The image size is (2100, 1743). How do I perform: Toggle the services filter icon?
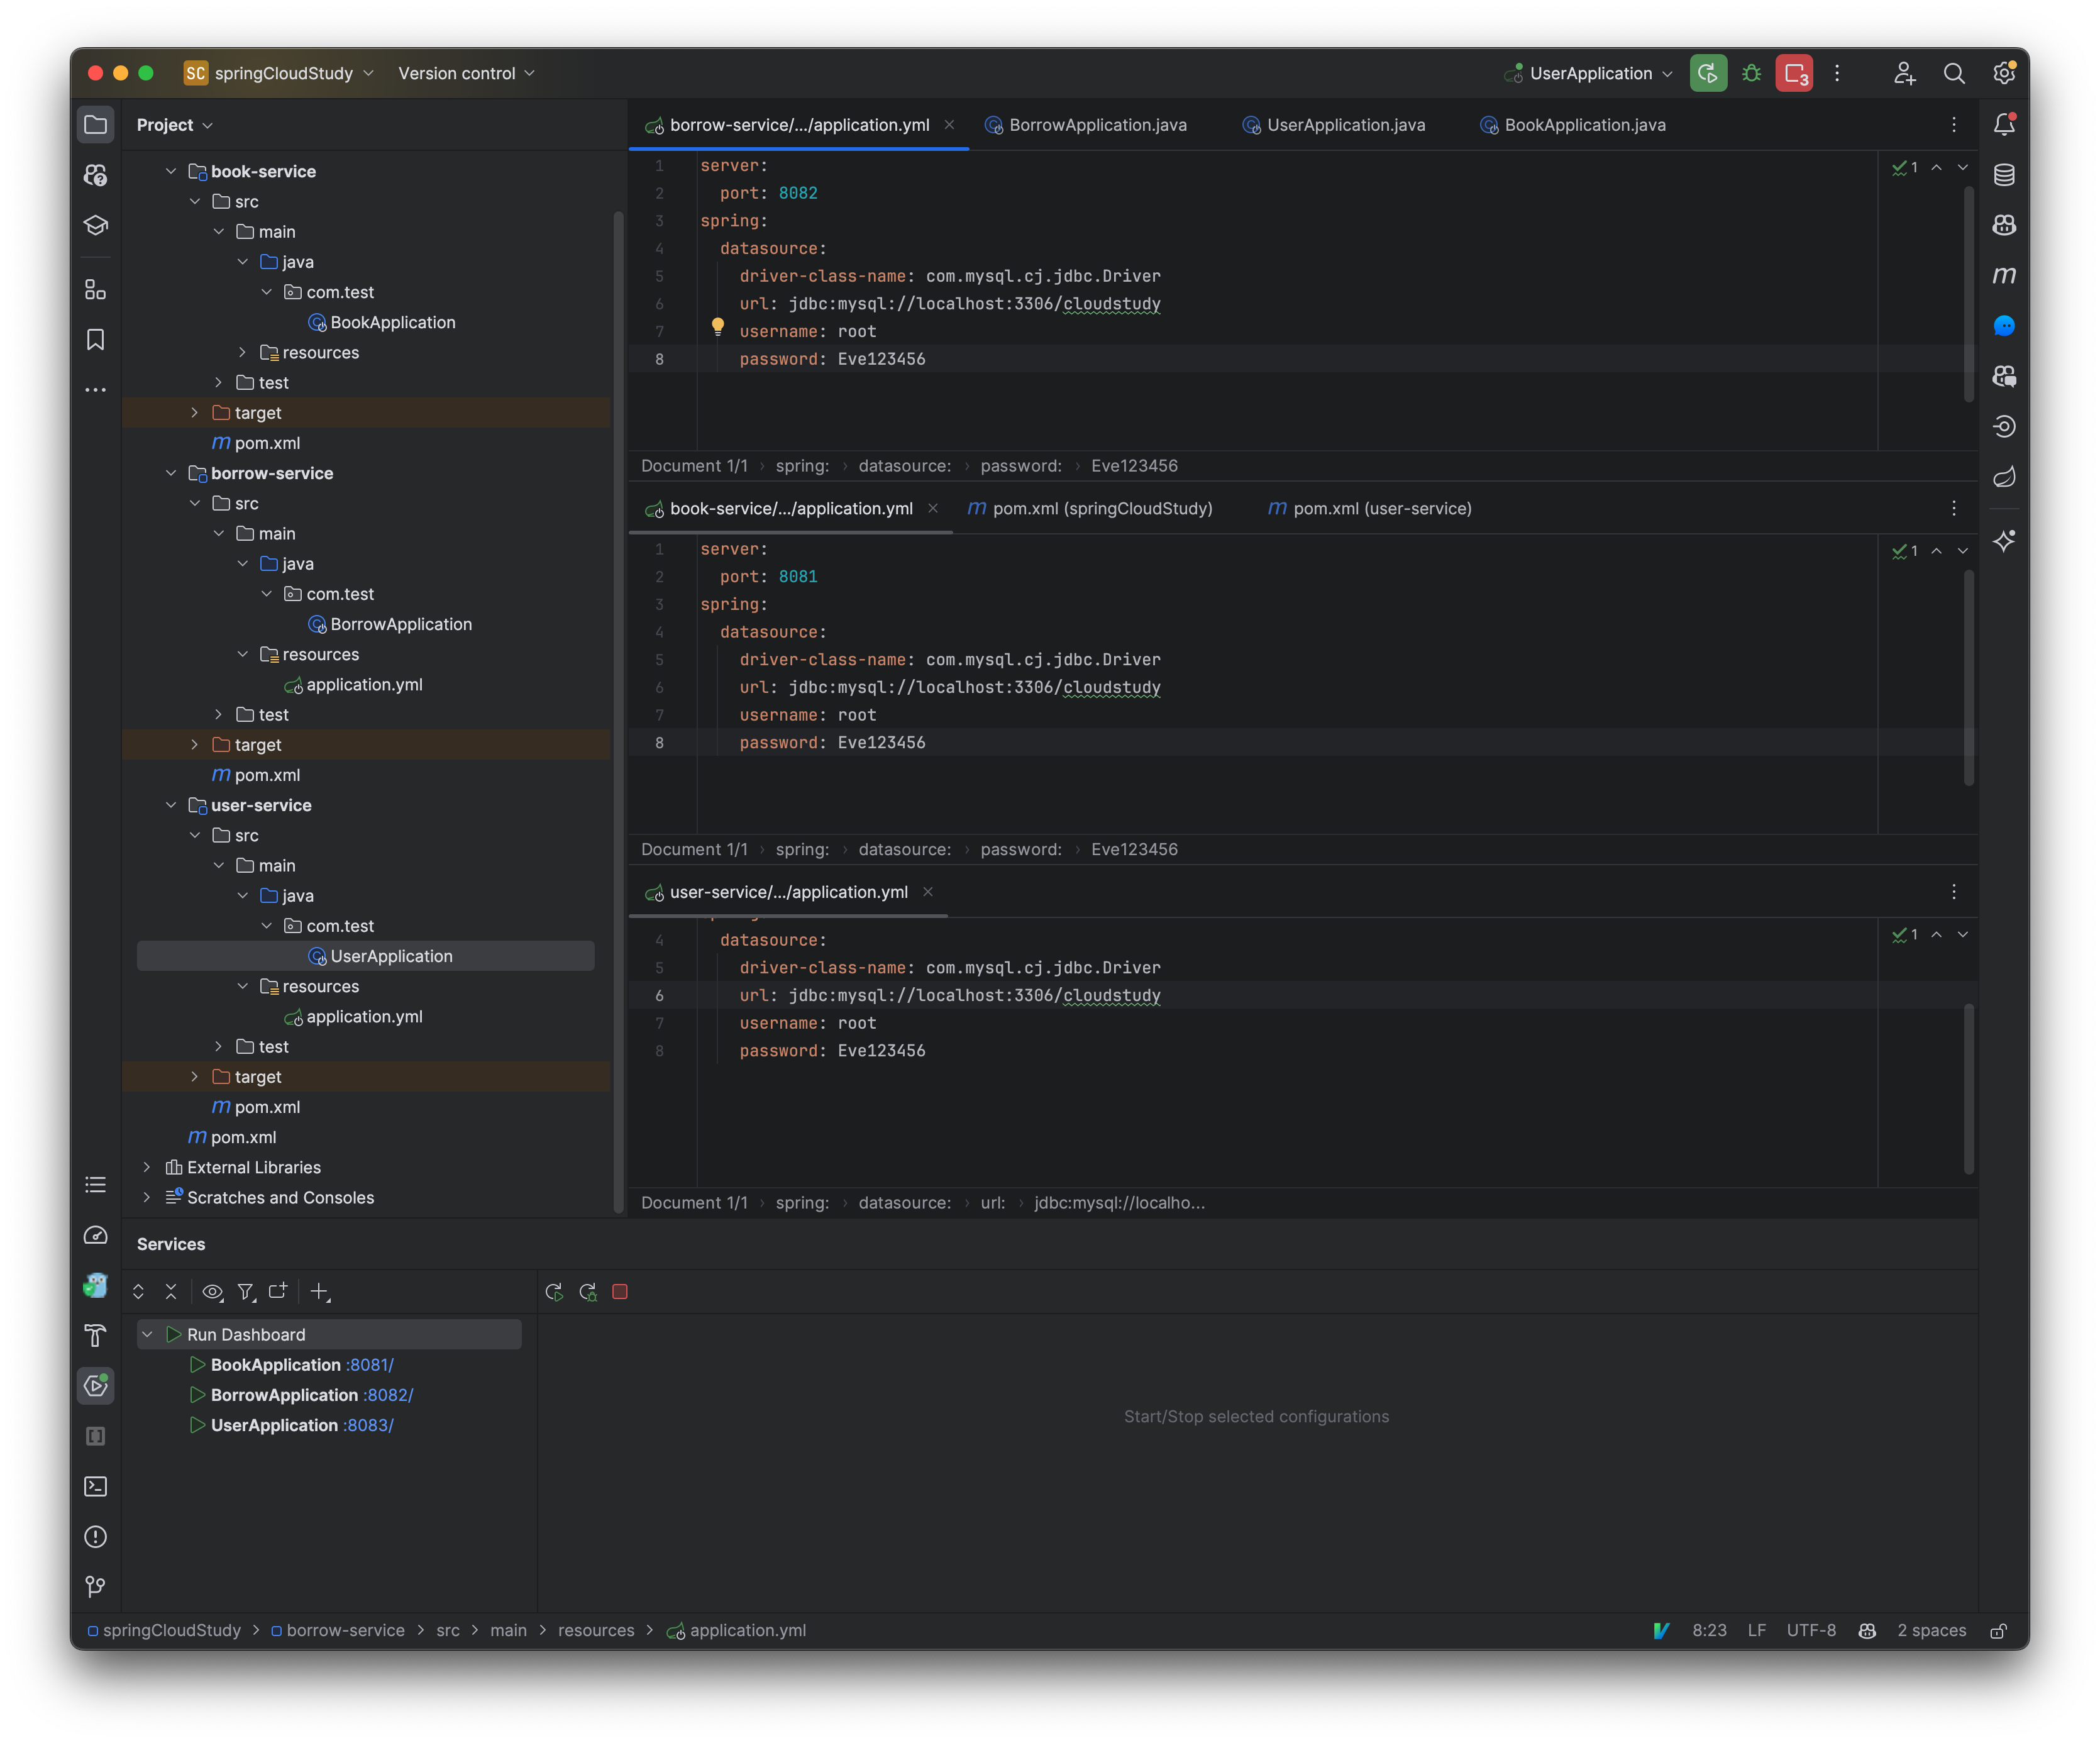coord(246,1292)
